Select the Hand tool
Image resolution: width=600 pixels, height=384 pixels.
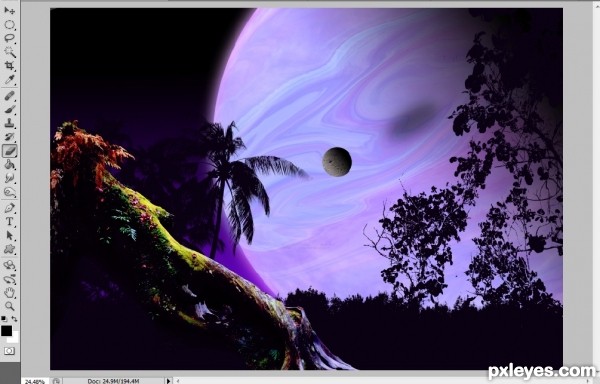(10, 293)
